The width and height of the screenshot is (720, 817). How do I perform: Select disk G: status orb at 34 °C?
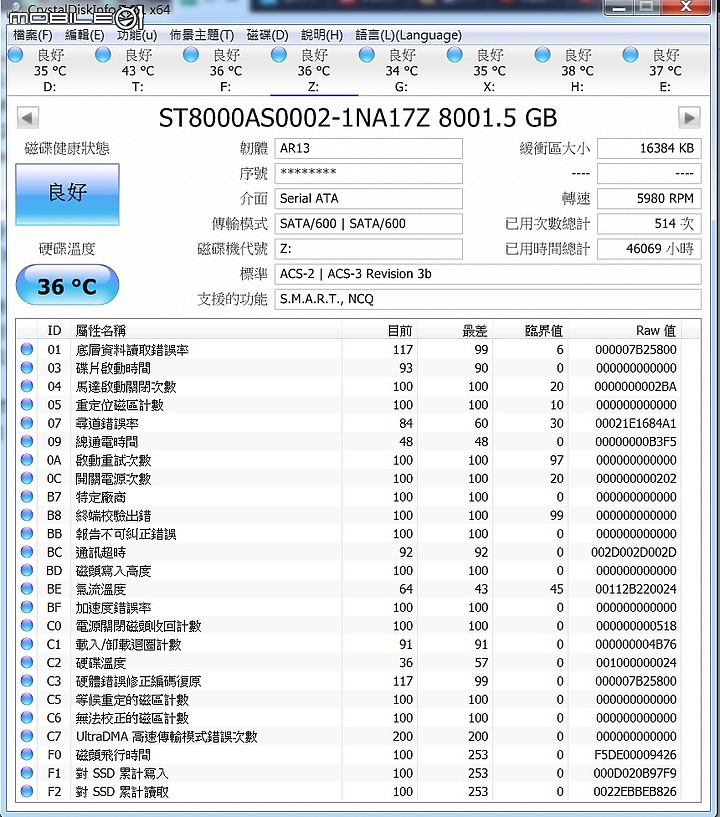pos(367,54)
